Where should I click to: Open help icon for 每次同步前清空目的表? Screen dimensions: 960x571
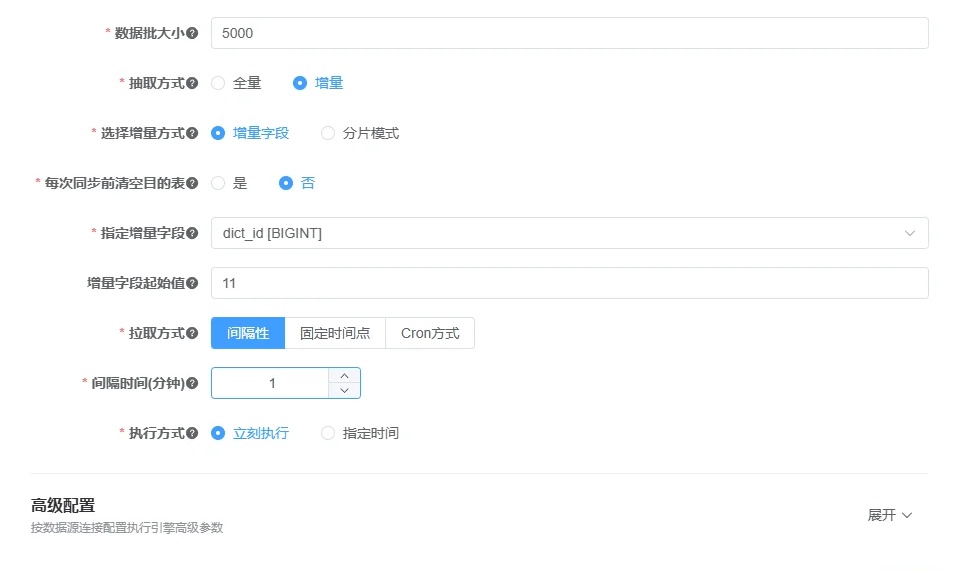[192, 183]
